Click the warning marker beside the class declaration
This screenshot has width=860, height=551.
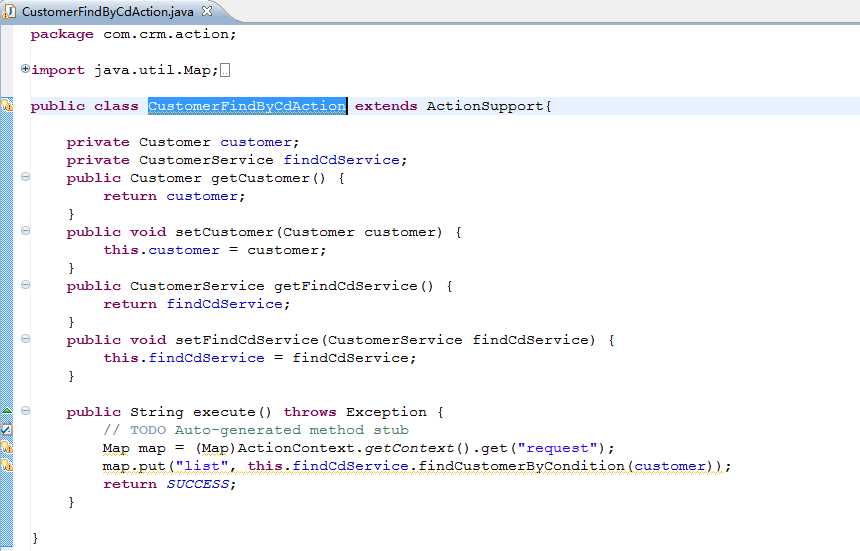pos(7,105)
